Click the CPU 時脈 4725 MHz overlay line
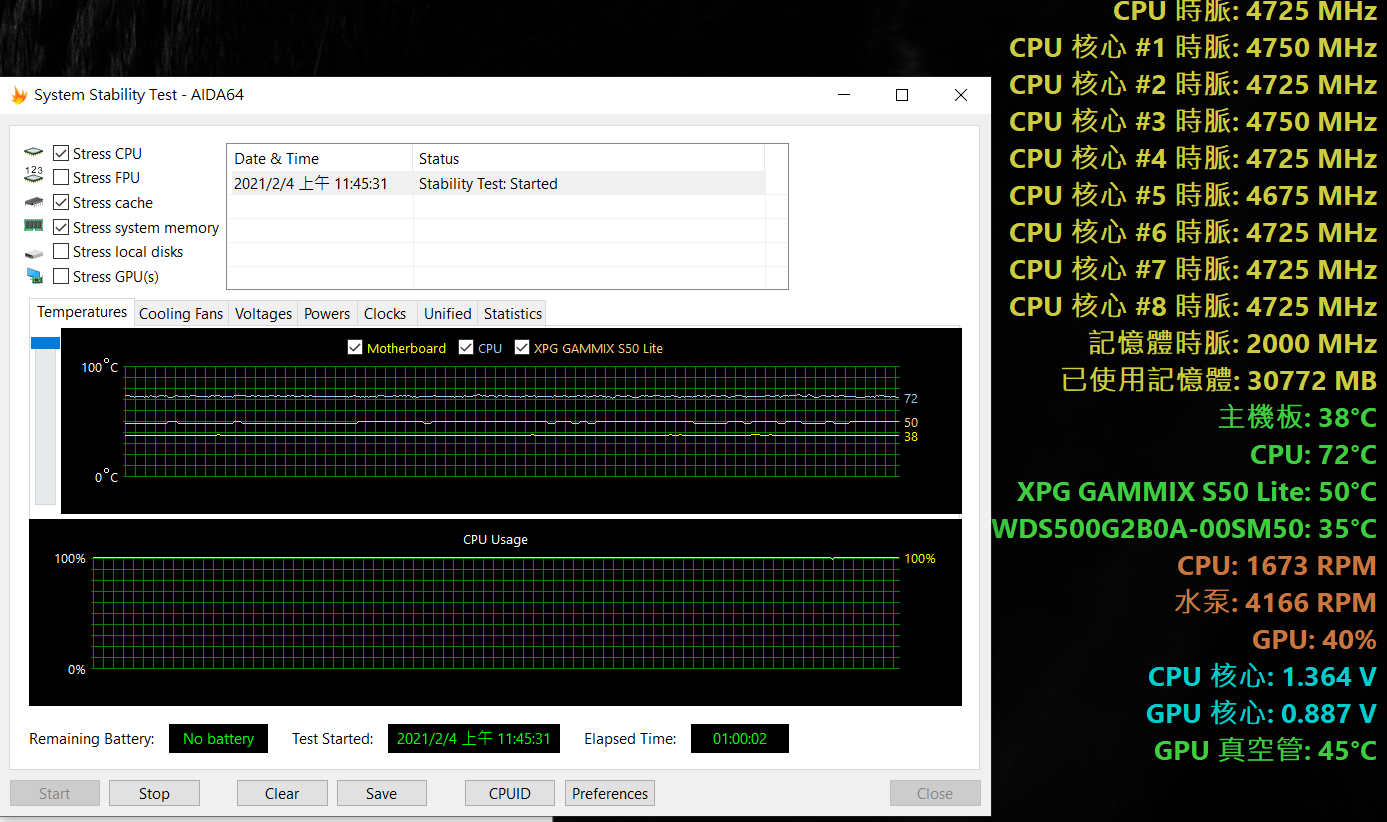Image resolution: width=1387 pixels, height=822 pixels. (x=1245, y=12)
